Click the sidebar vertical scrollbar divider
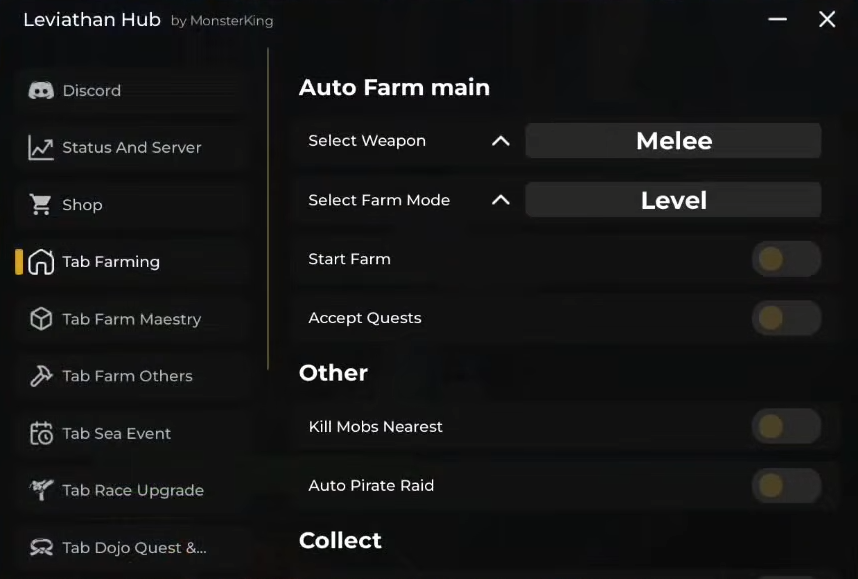The height and width of the screenshot is (579, 858). pos(268,210)
